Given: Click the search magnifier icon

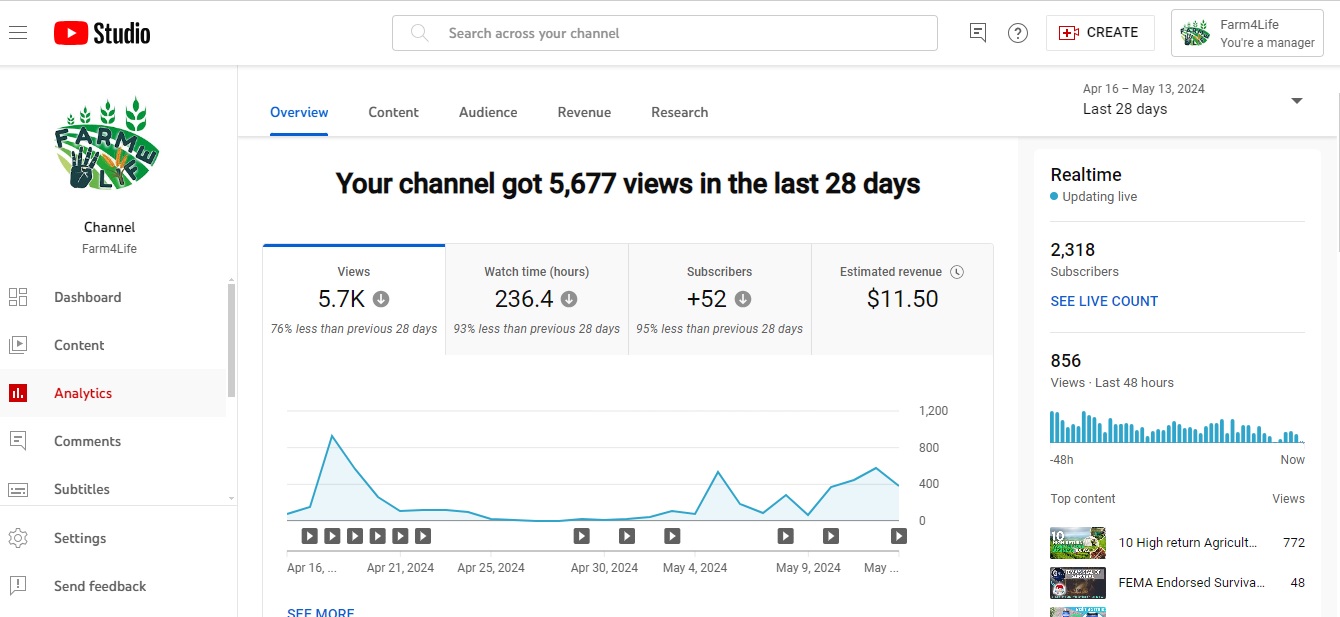Looking at the screenshot, I should (x=420, y=33).
